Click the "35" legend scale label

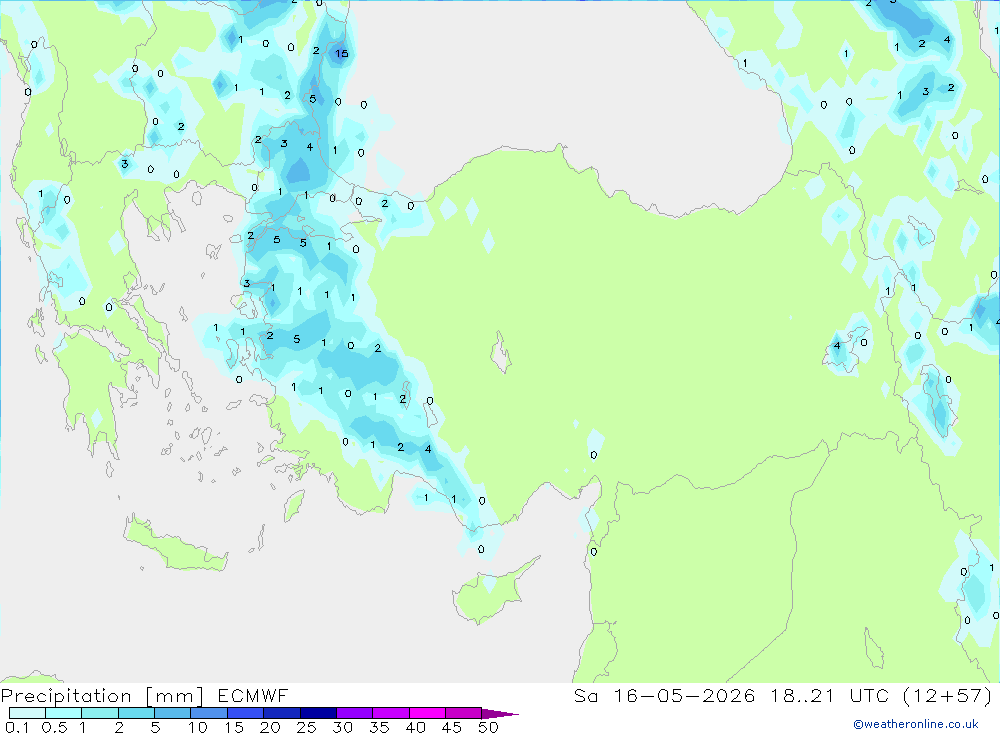tap(379, 727)
